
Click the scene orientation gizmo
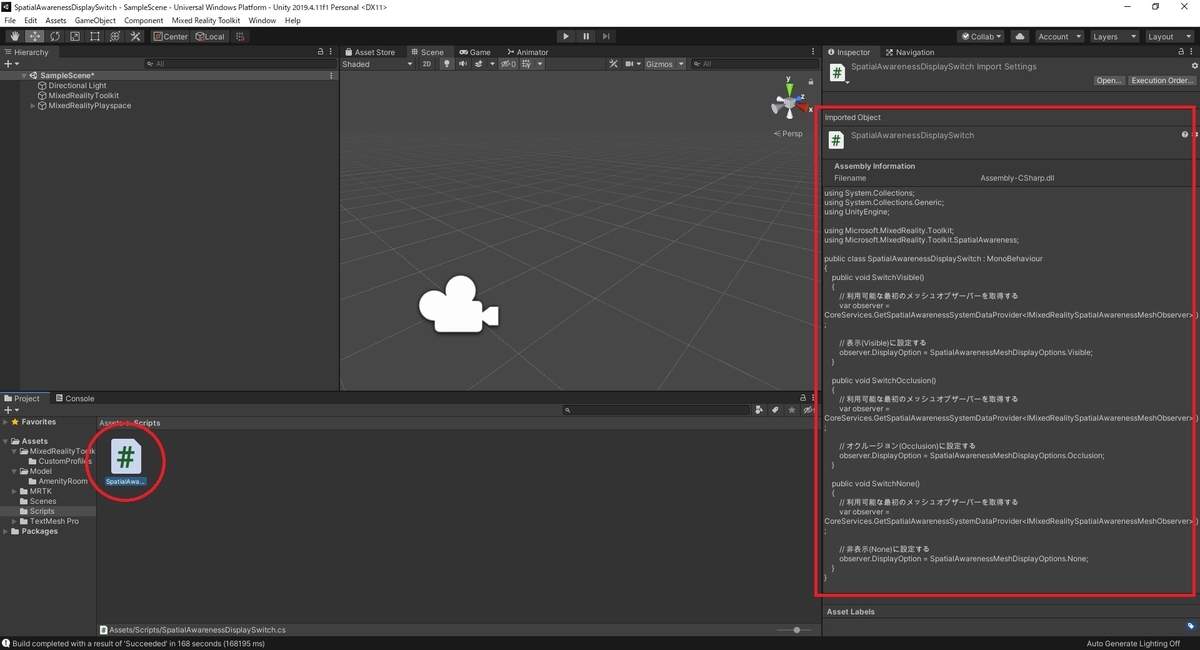(788, 101)
